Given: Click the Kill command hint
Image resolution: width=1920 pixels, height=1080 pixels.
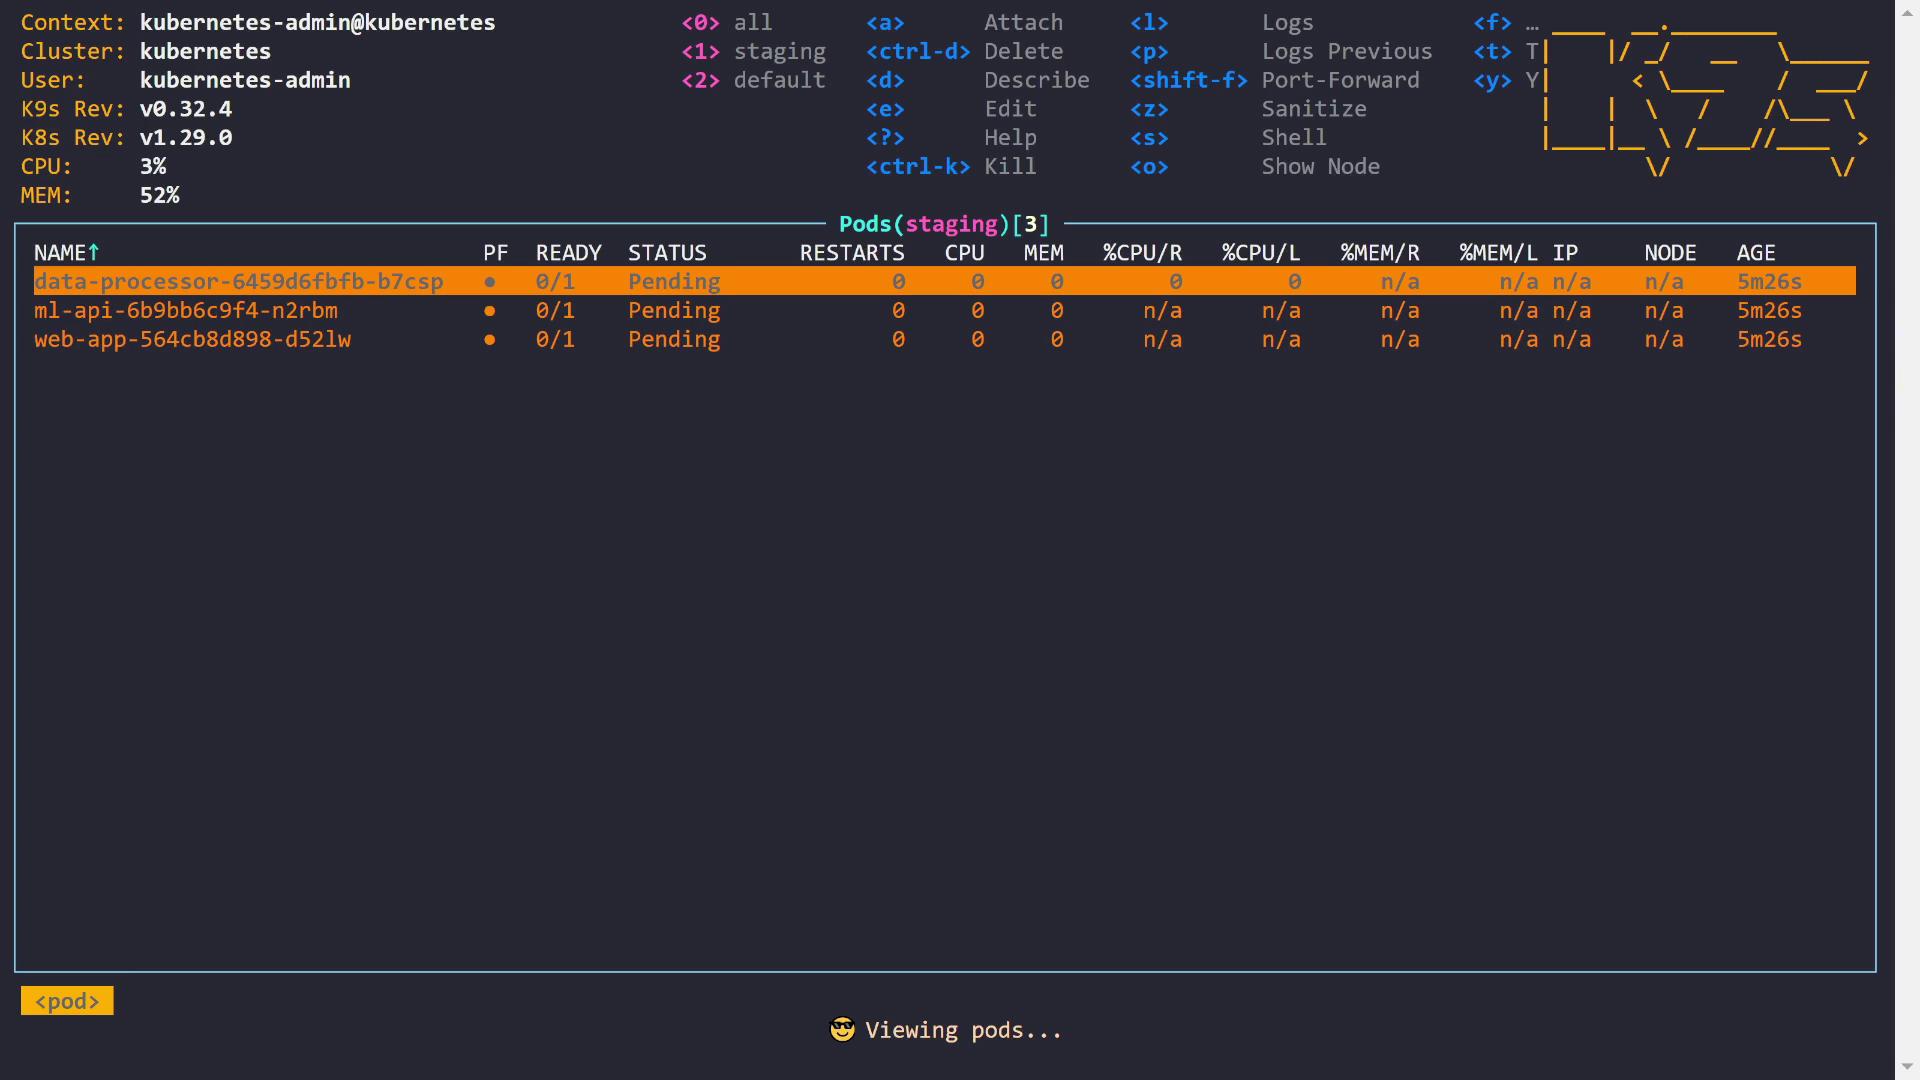Looking at the screenshot, I should 1010,167.
